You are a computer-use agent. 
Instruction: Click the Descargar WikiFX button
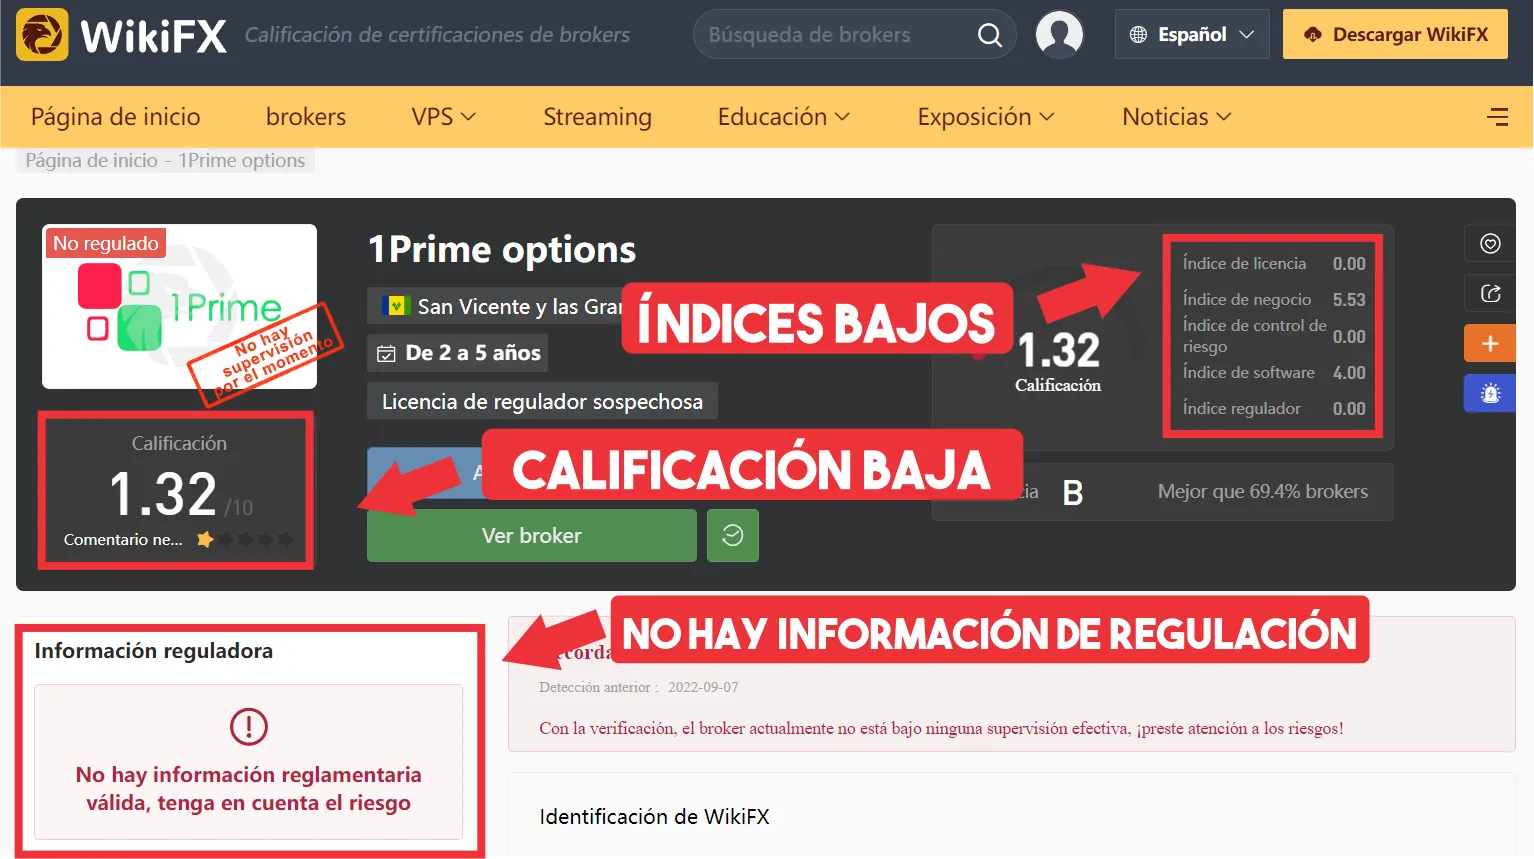coord(1395,34)
